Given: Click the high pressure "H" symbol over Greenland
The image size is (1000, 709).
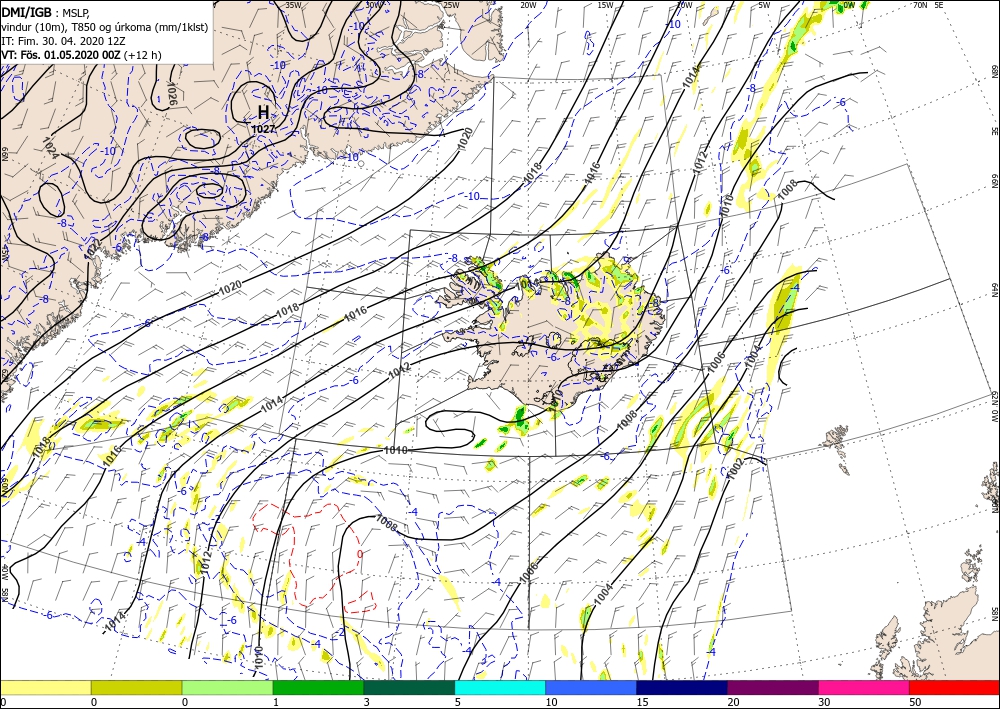Looking at the screenshot, I should coord(263,113).
